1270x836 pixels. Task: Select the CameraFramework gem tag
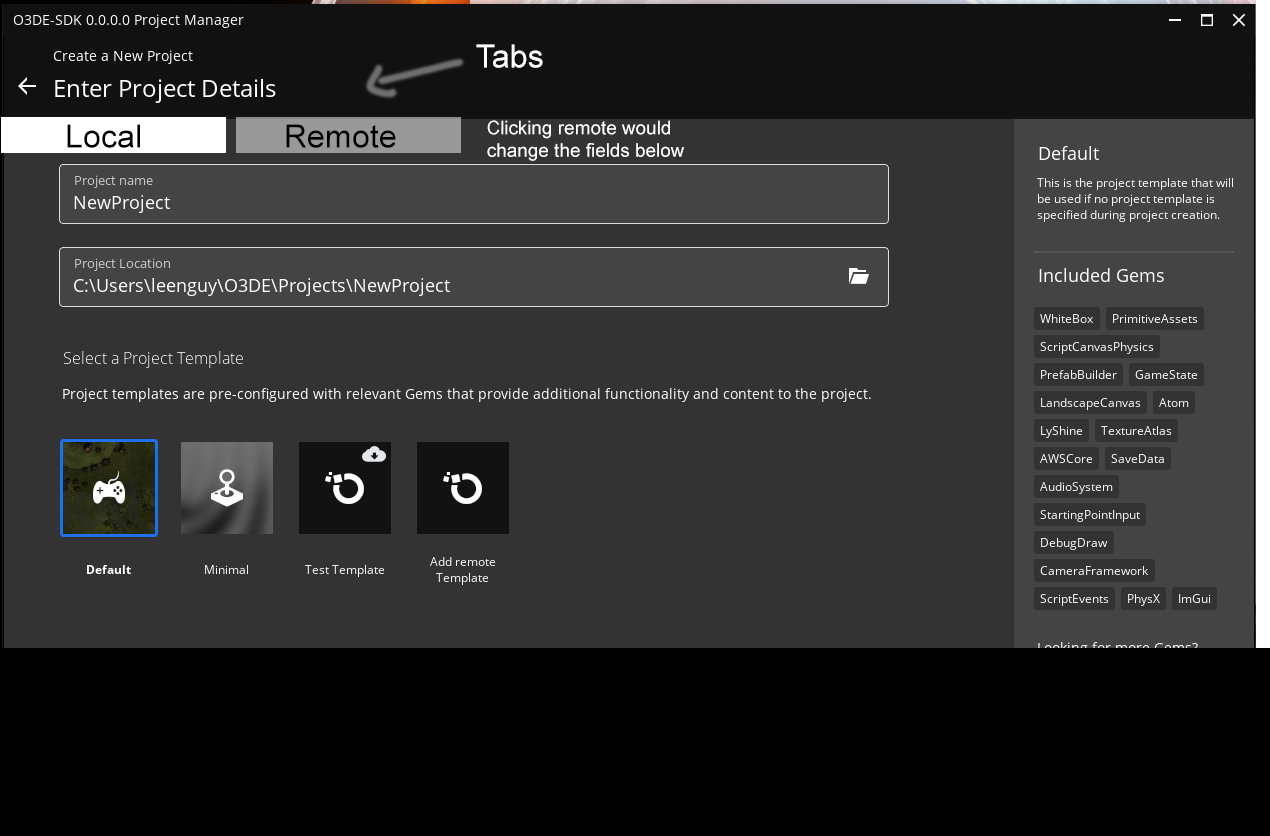1094,570
